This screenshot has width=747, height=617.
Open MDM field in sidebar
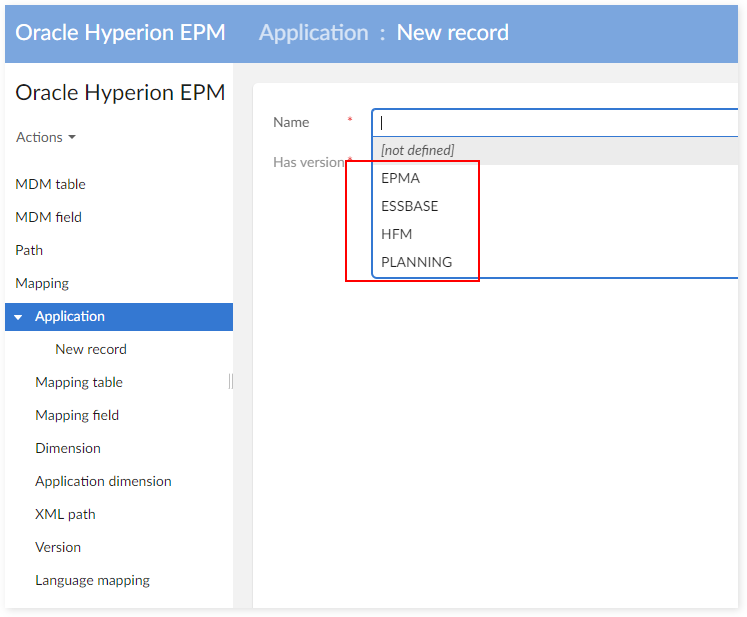[49, 217]
